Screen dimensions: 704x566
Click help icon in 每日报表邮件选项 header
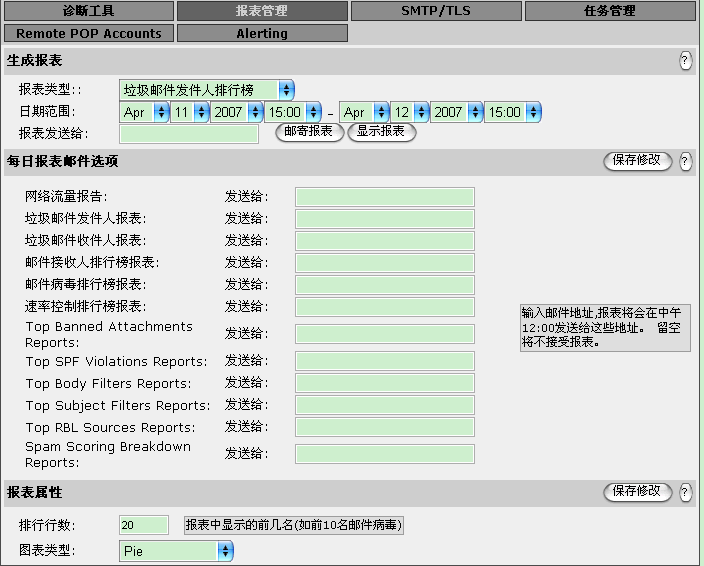coord(685,161)
